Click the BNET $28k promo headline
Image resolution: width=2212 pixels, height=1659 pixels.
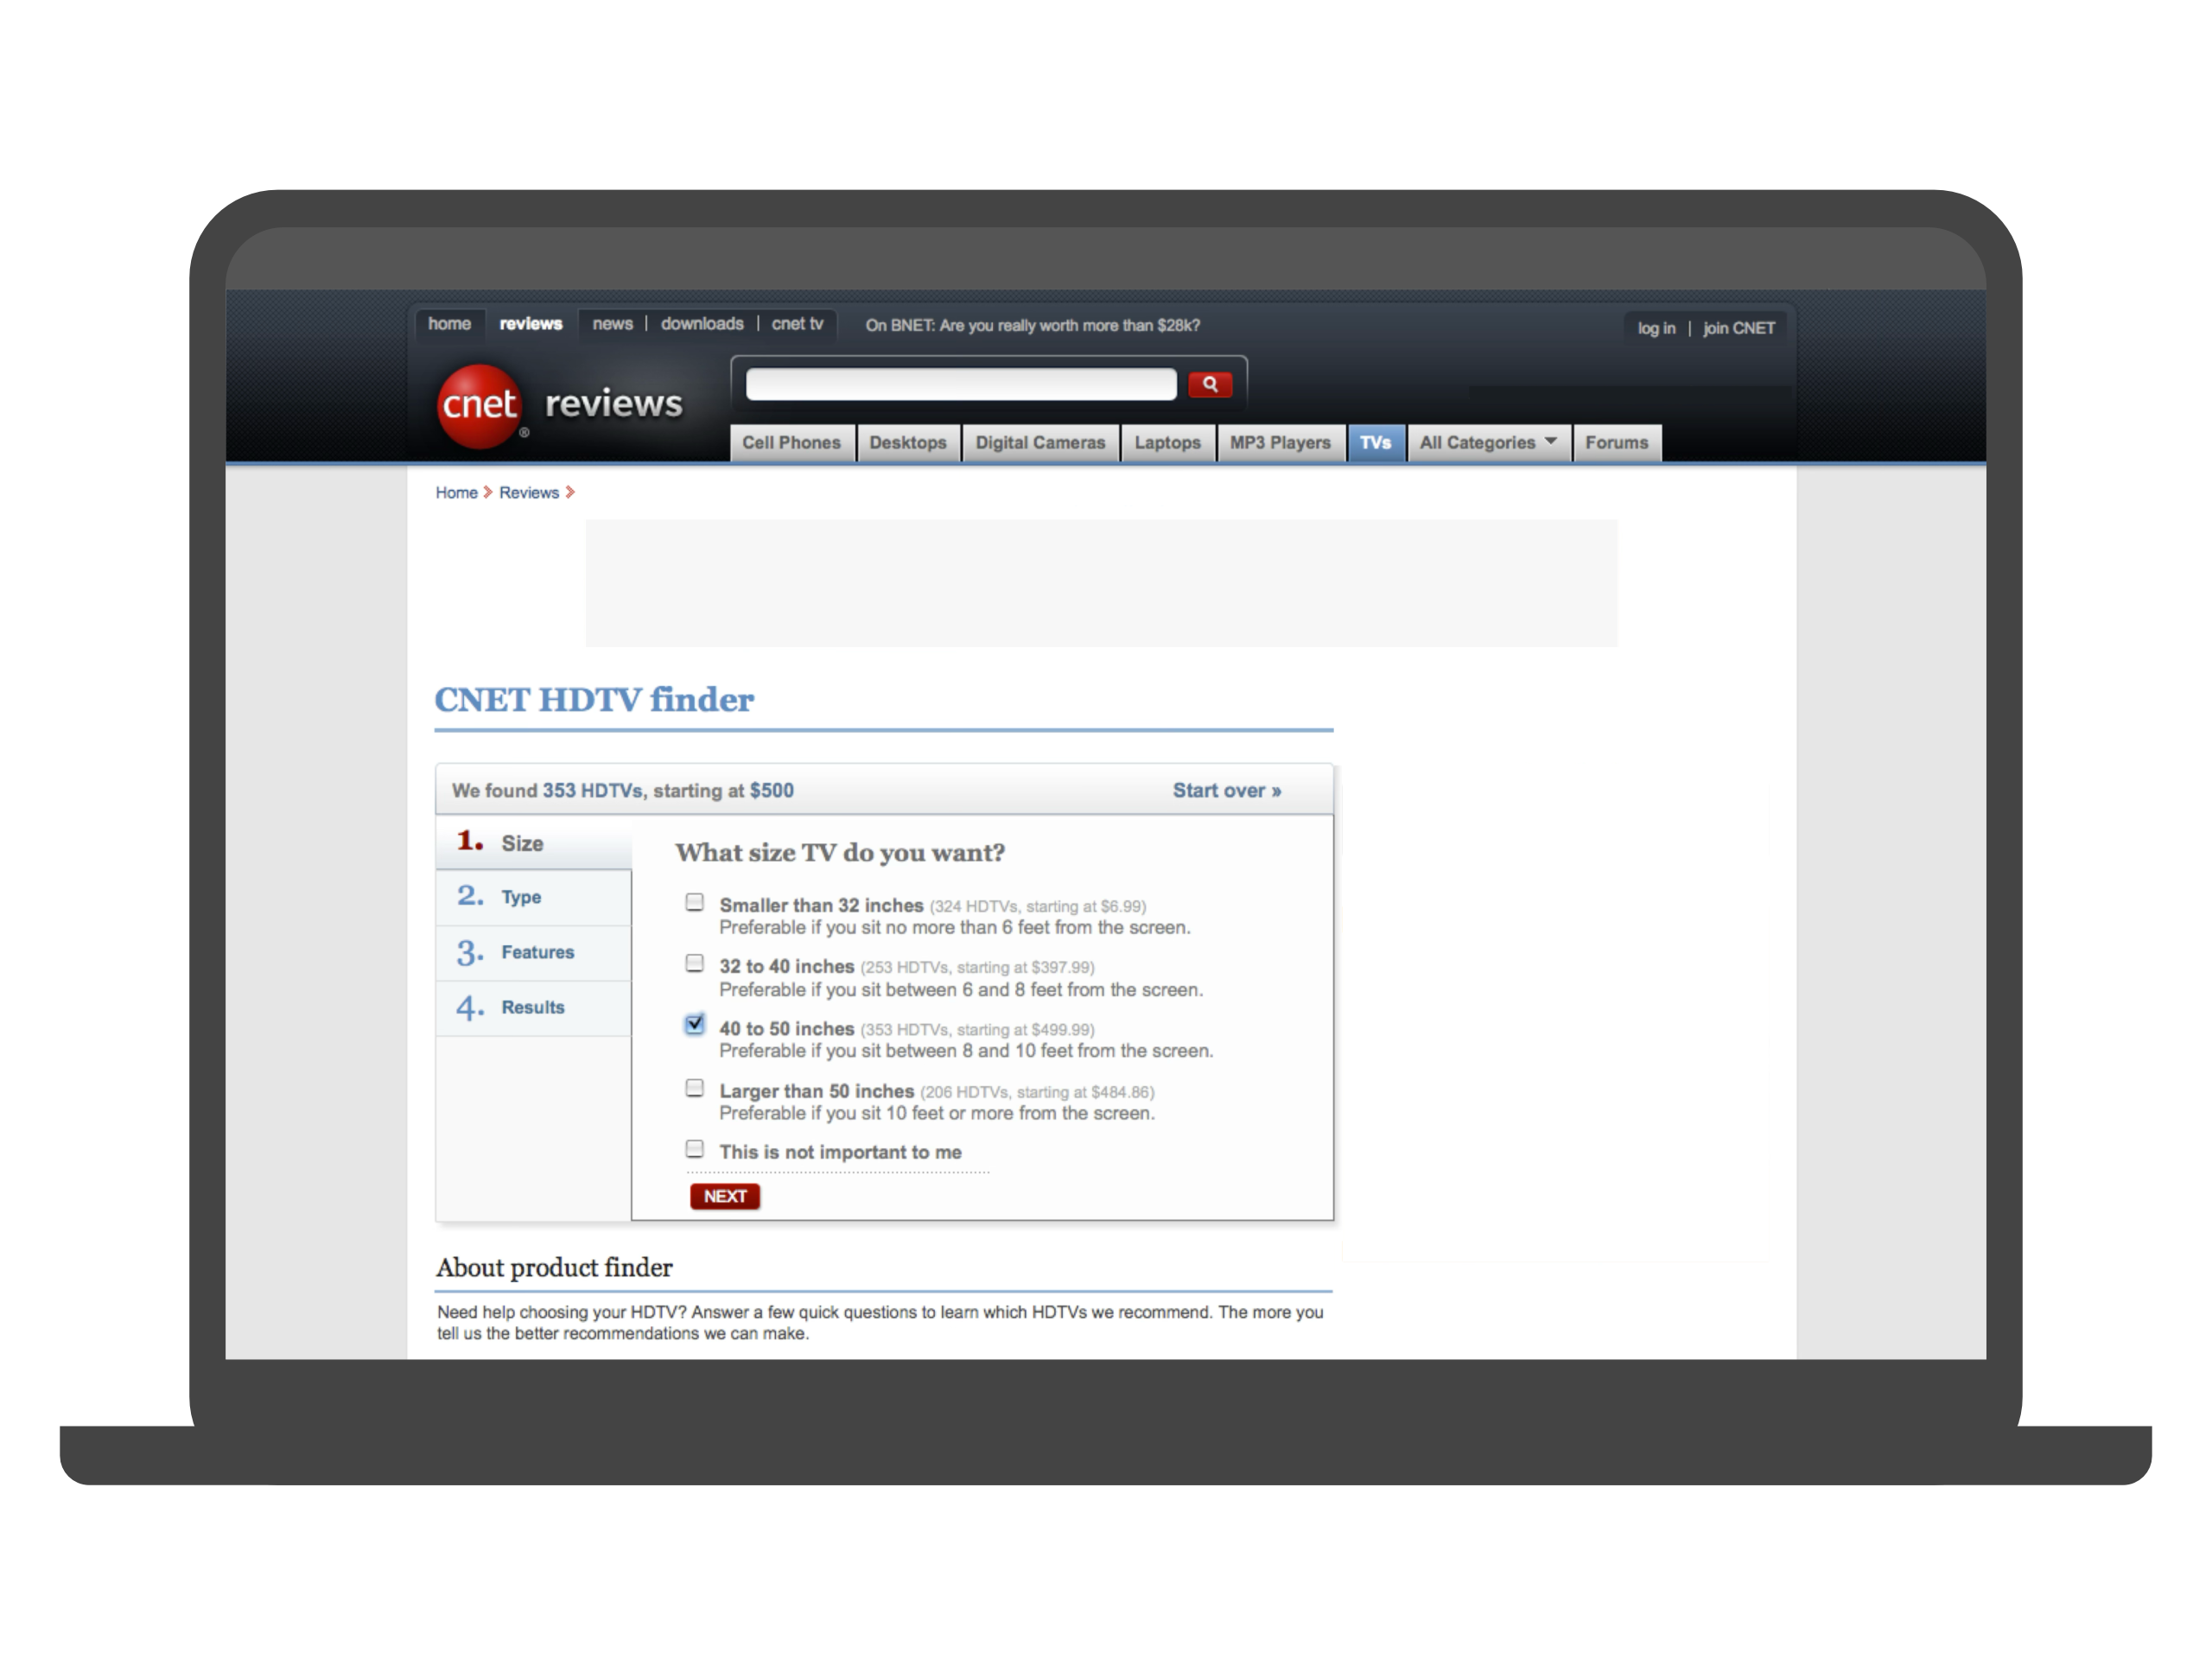[x=1032, y=326]
